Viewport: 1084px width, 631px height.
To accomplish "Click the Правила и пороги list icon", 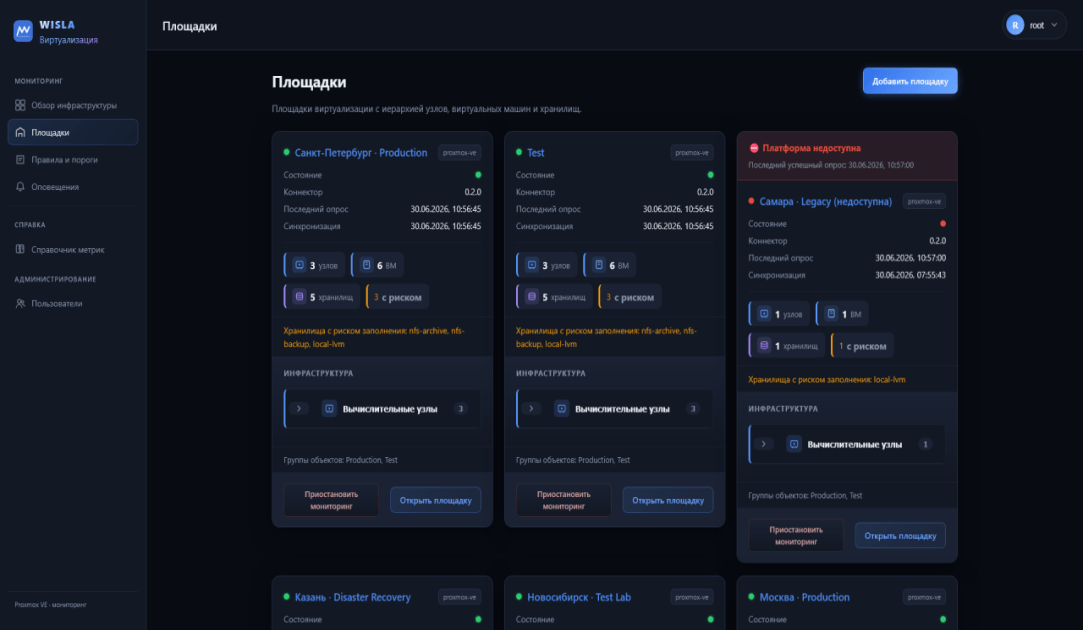I will tap(20, 160).
